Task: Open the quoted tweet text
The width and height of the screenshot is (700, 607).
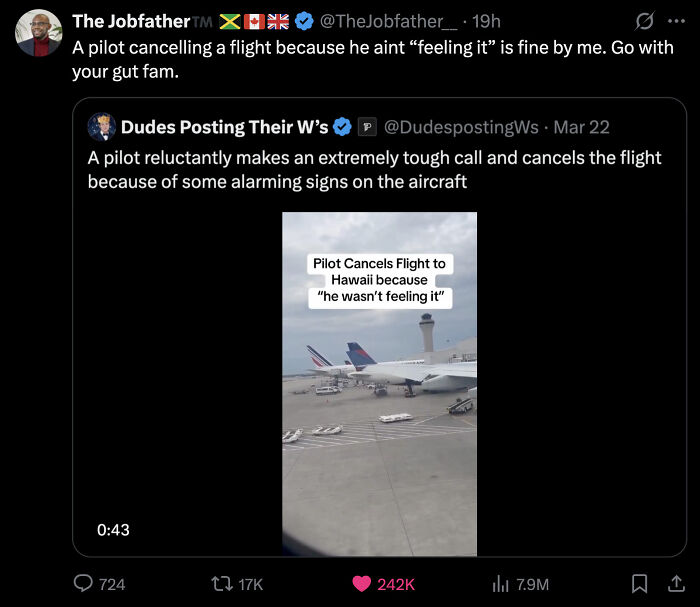Action: 374,170
